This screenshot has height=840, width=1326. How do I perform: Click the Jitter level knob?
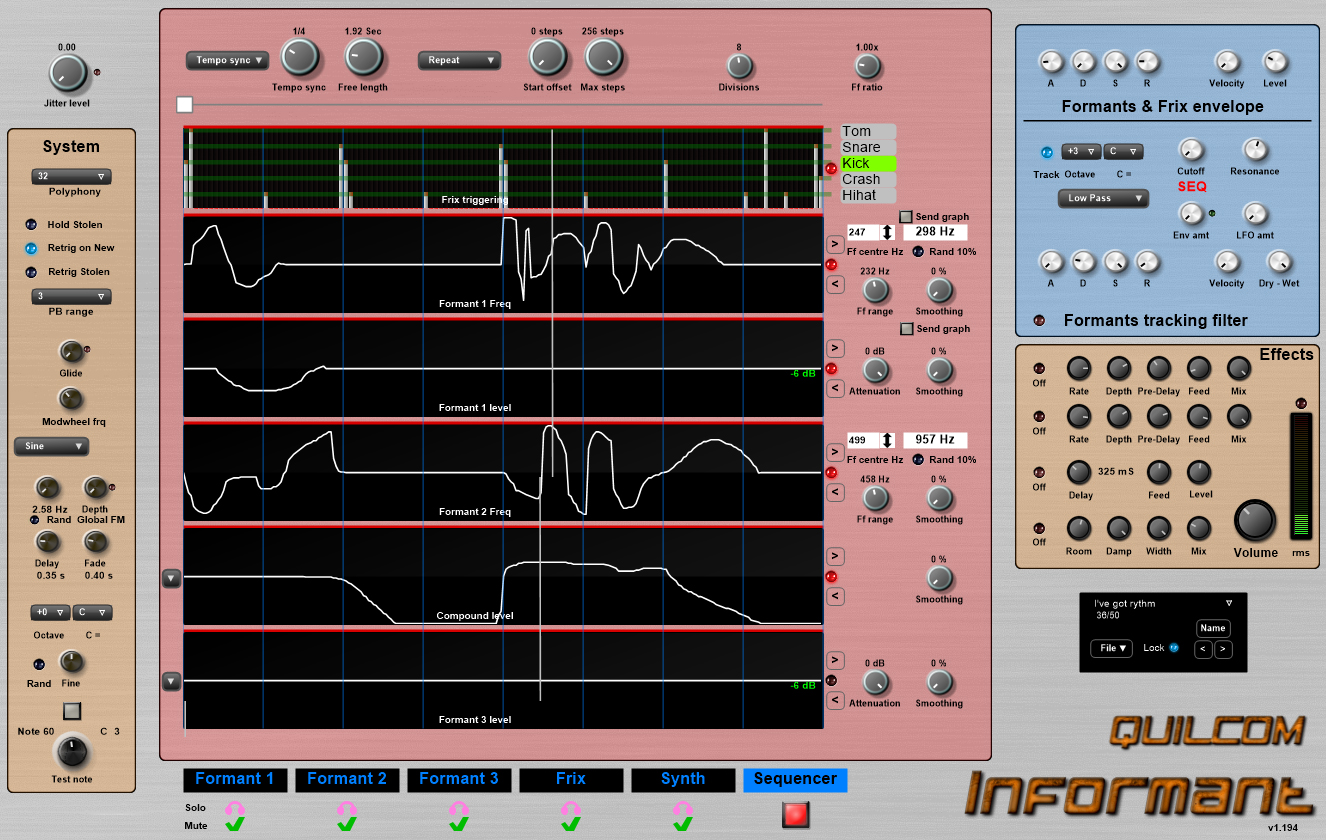67,73
